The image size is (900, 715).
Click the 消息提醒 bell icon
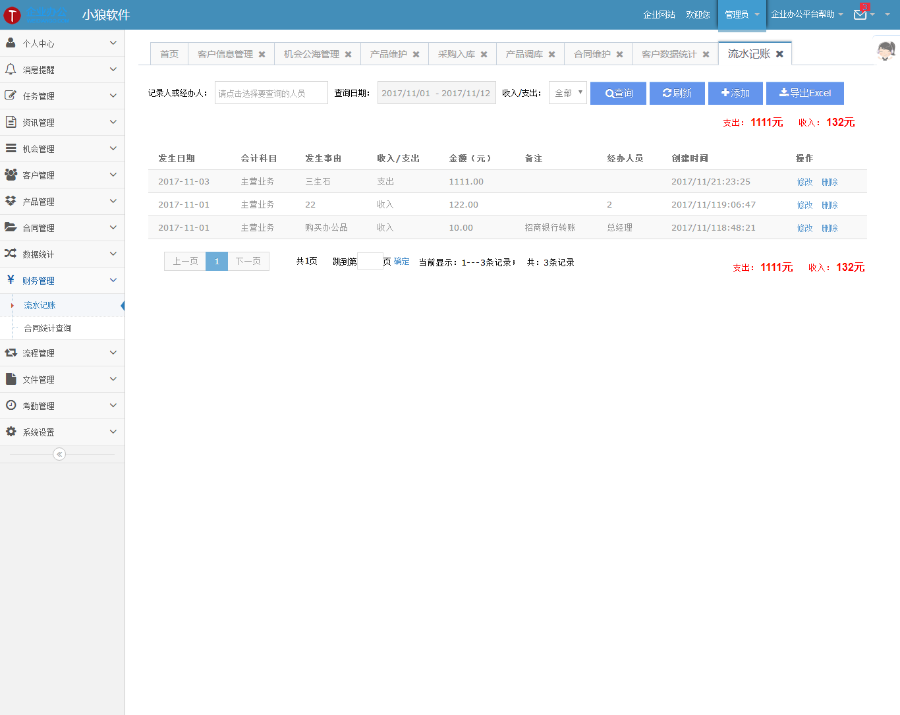10,69
